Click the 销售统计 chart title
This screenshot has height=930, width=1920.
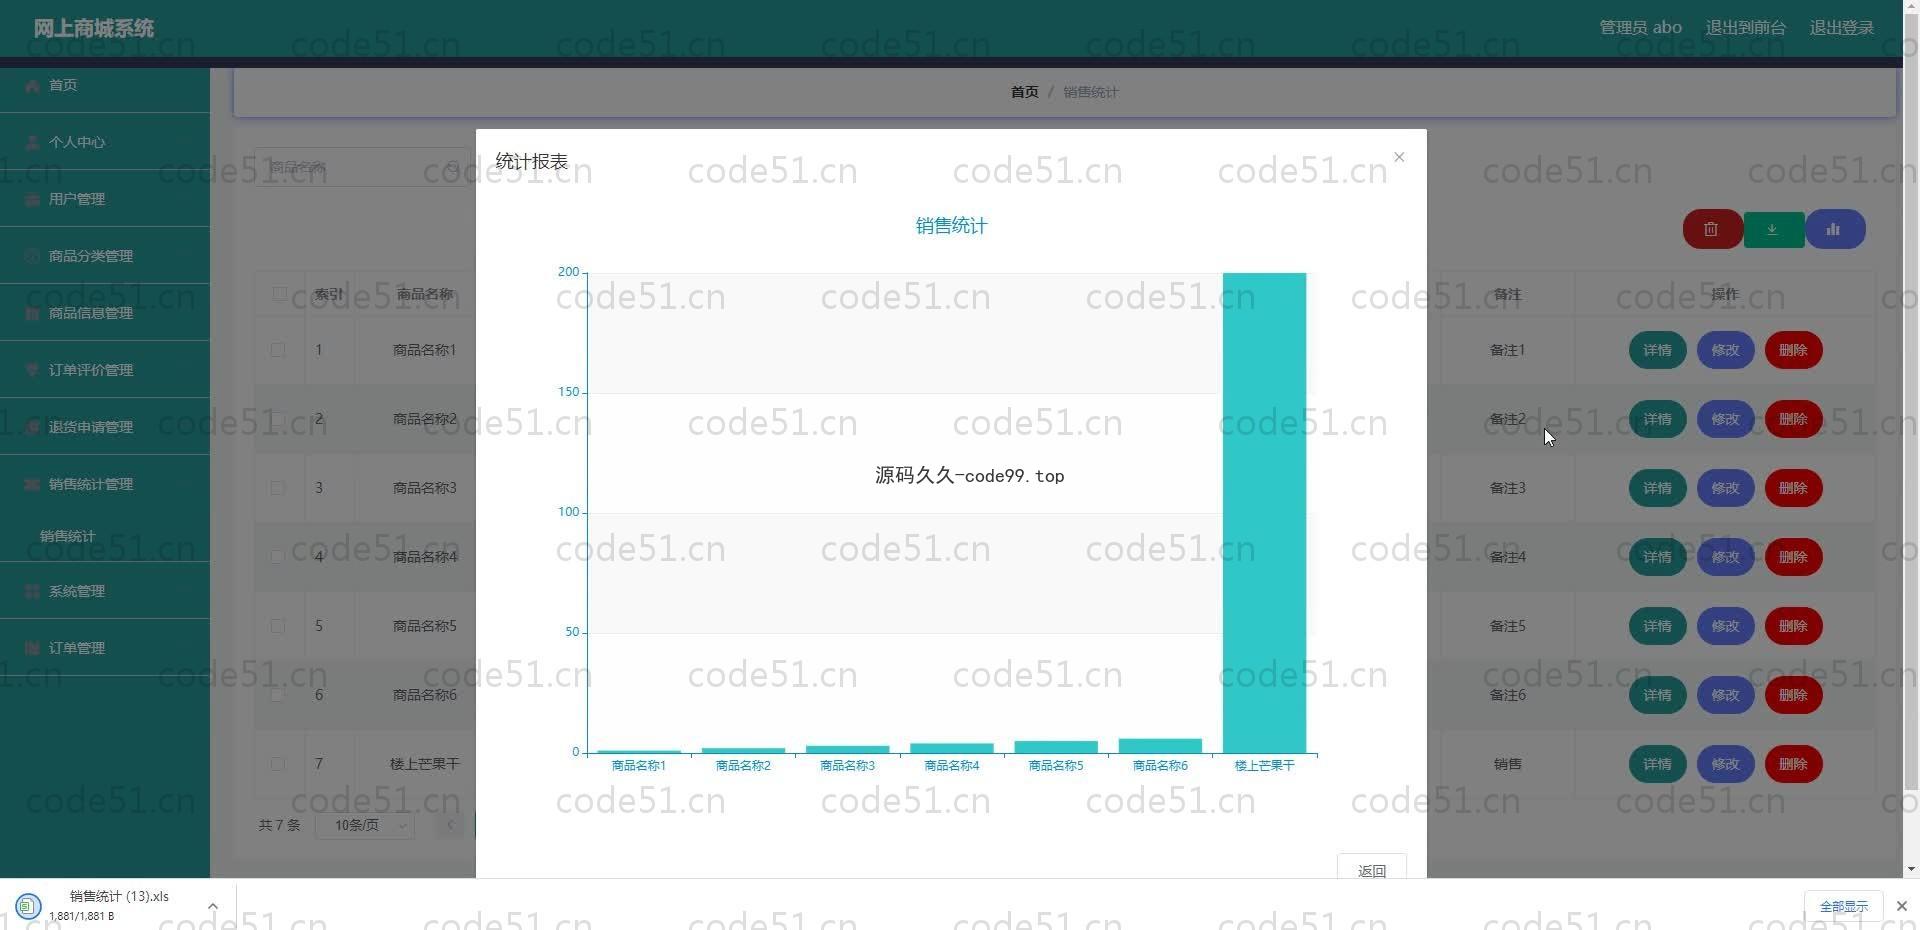(951, 226)
